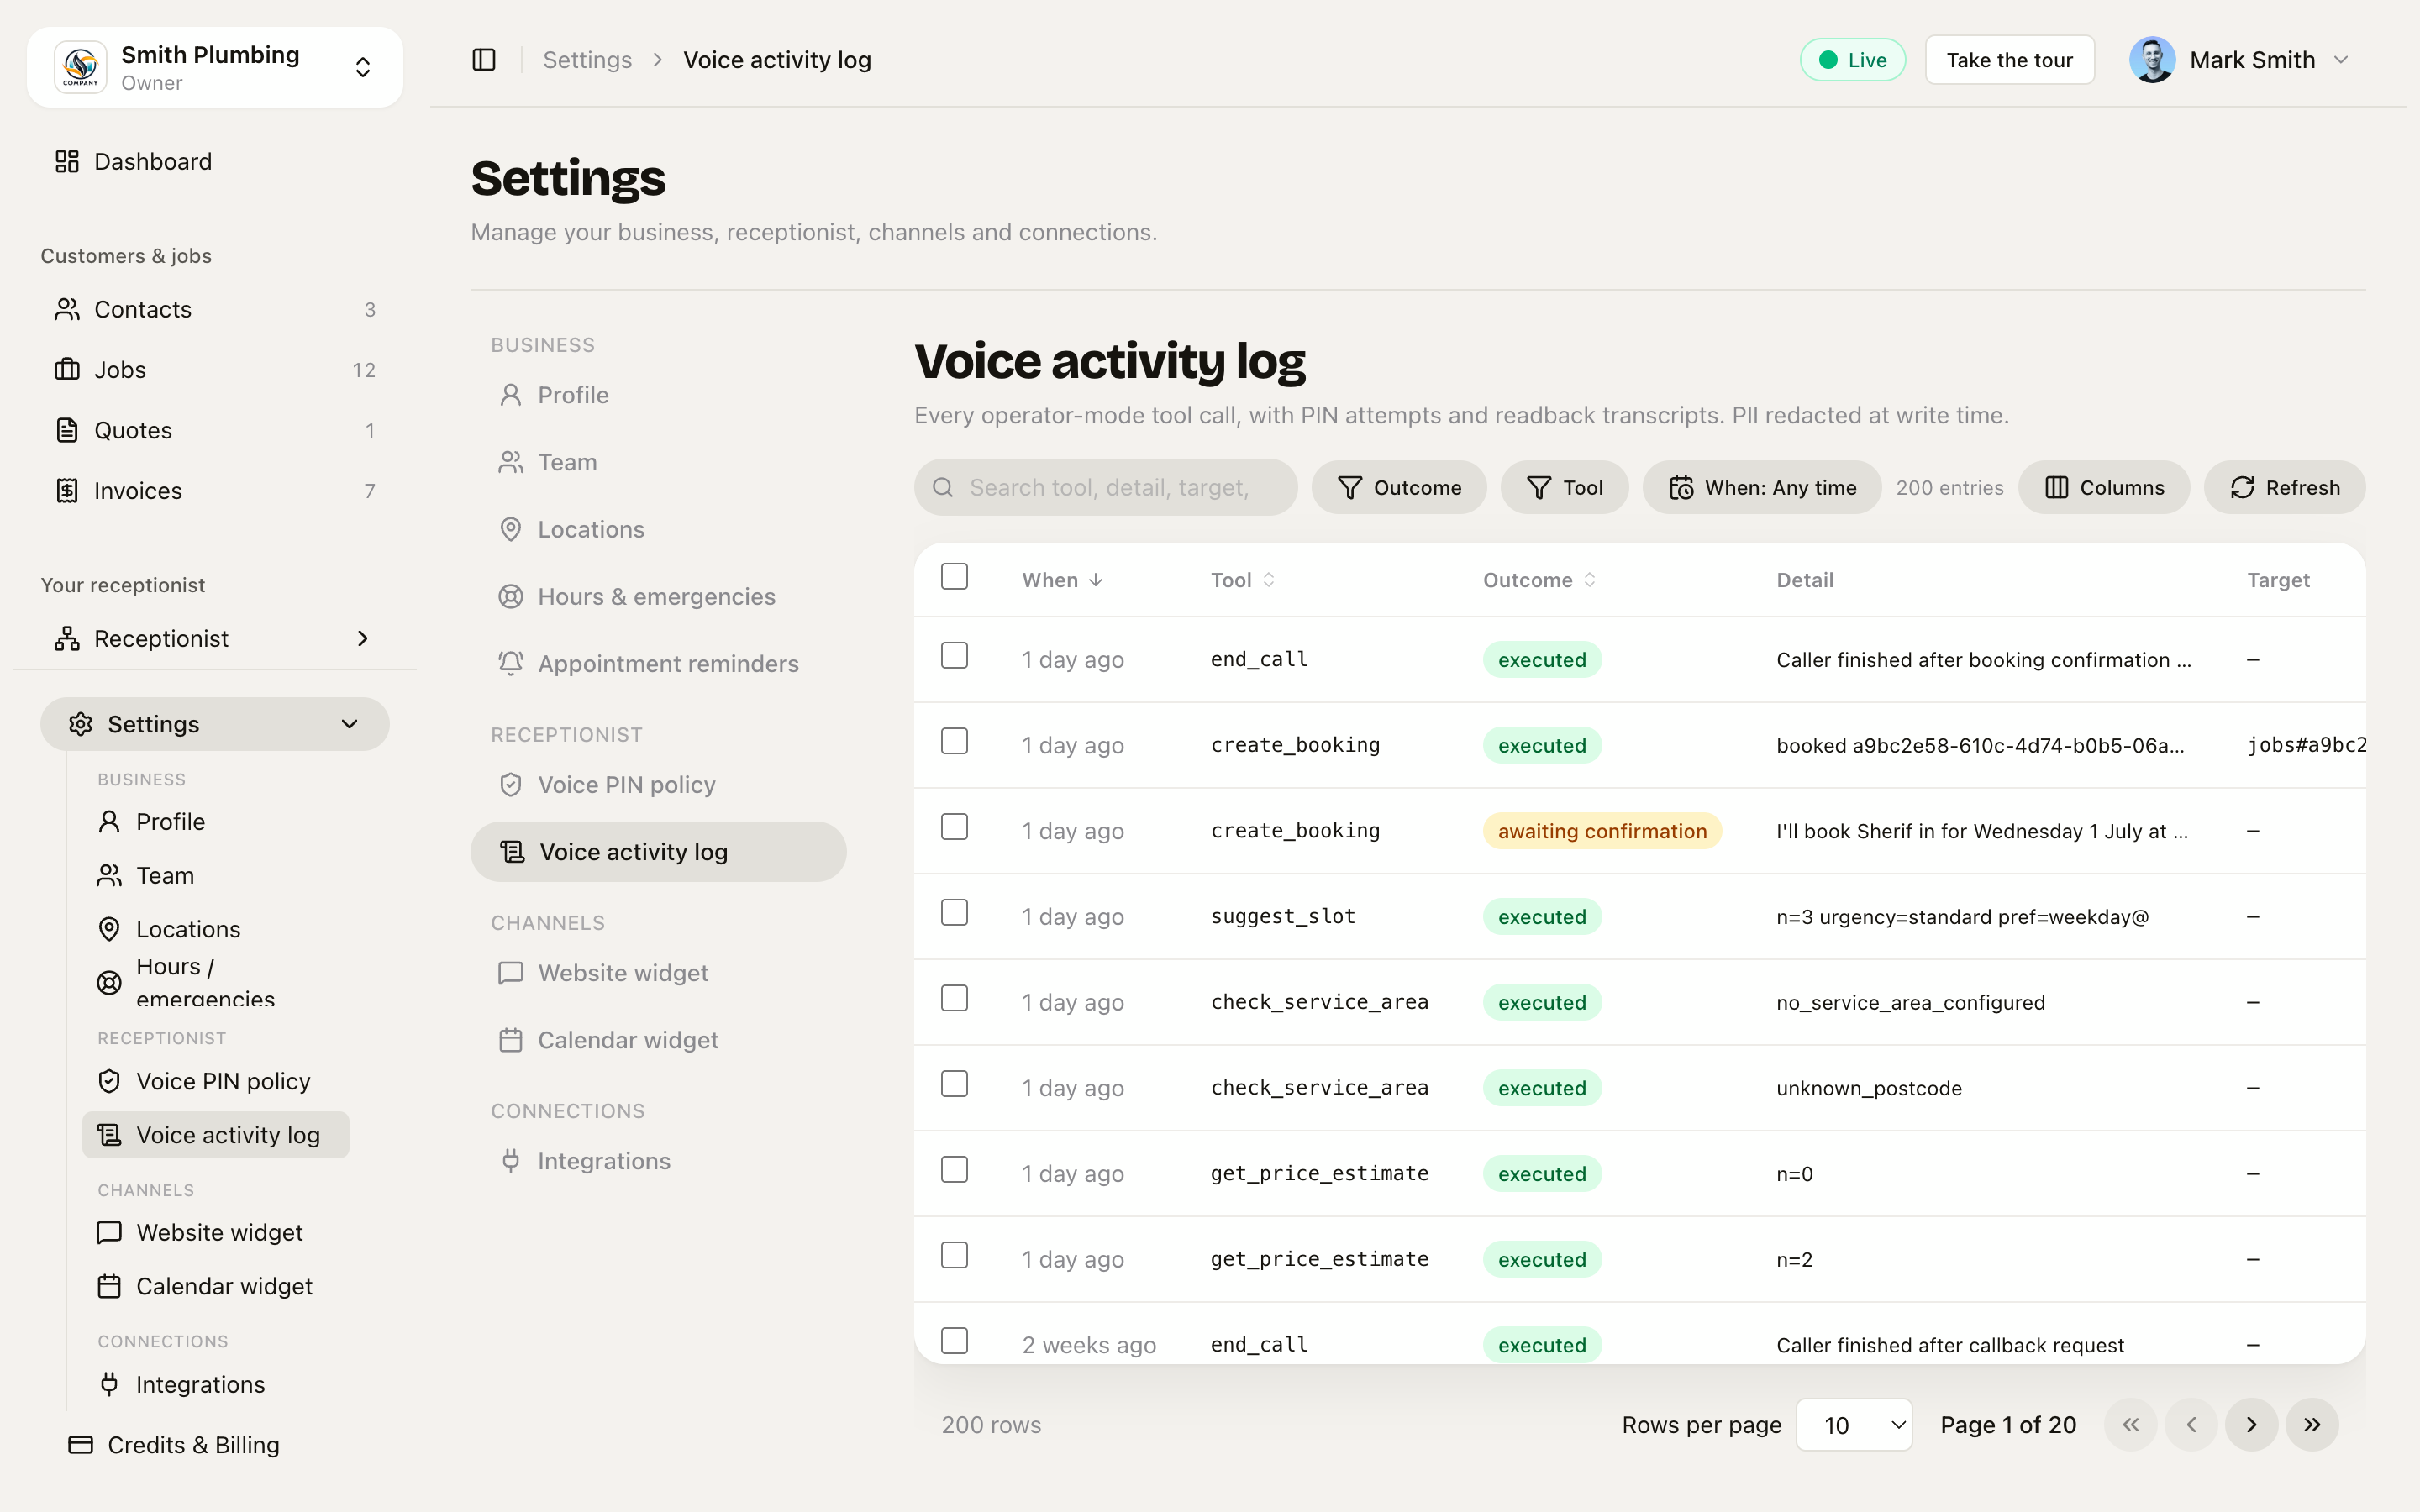Open Integrations in the settings panel

(x=659, y=1162)
